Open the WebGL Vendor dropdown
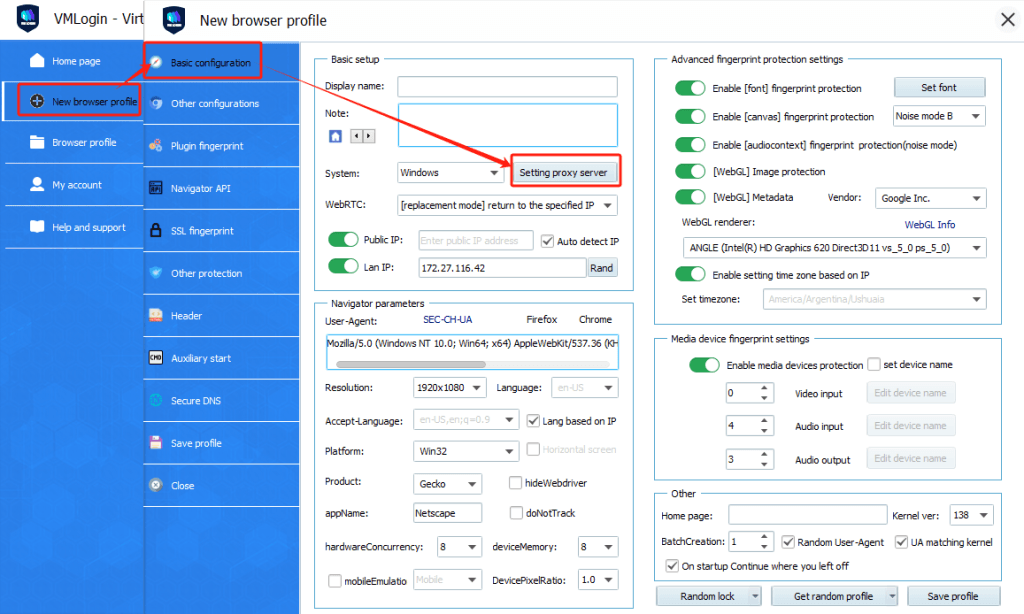1024x614 pixels. coord(930,197)
